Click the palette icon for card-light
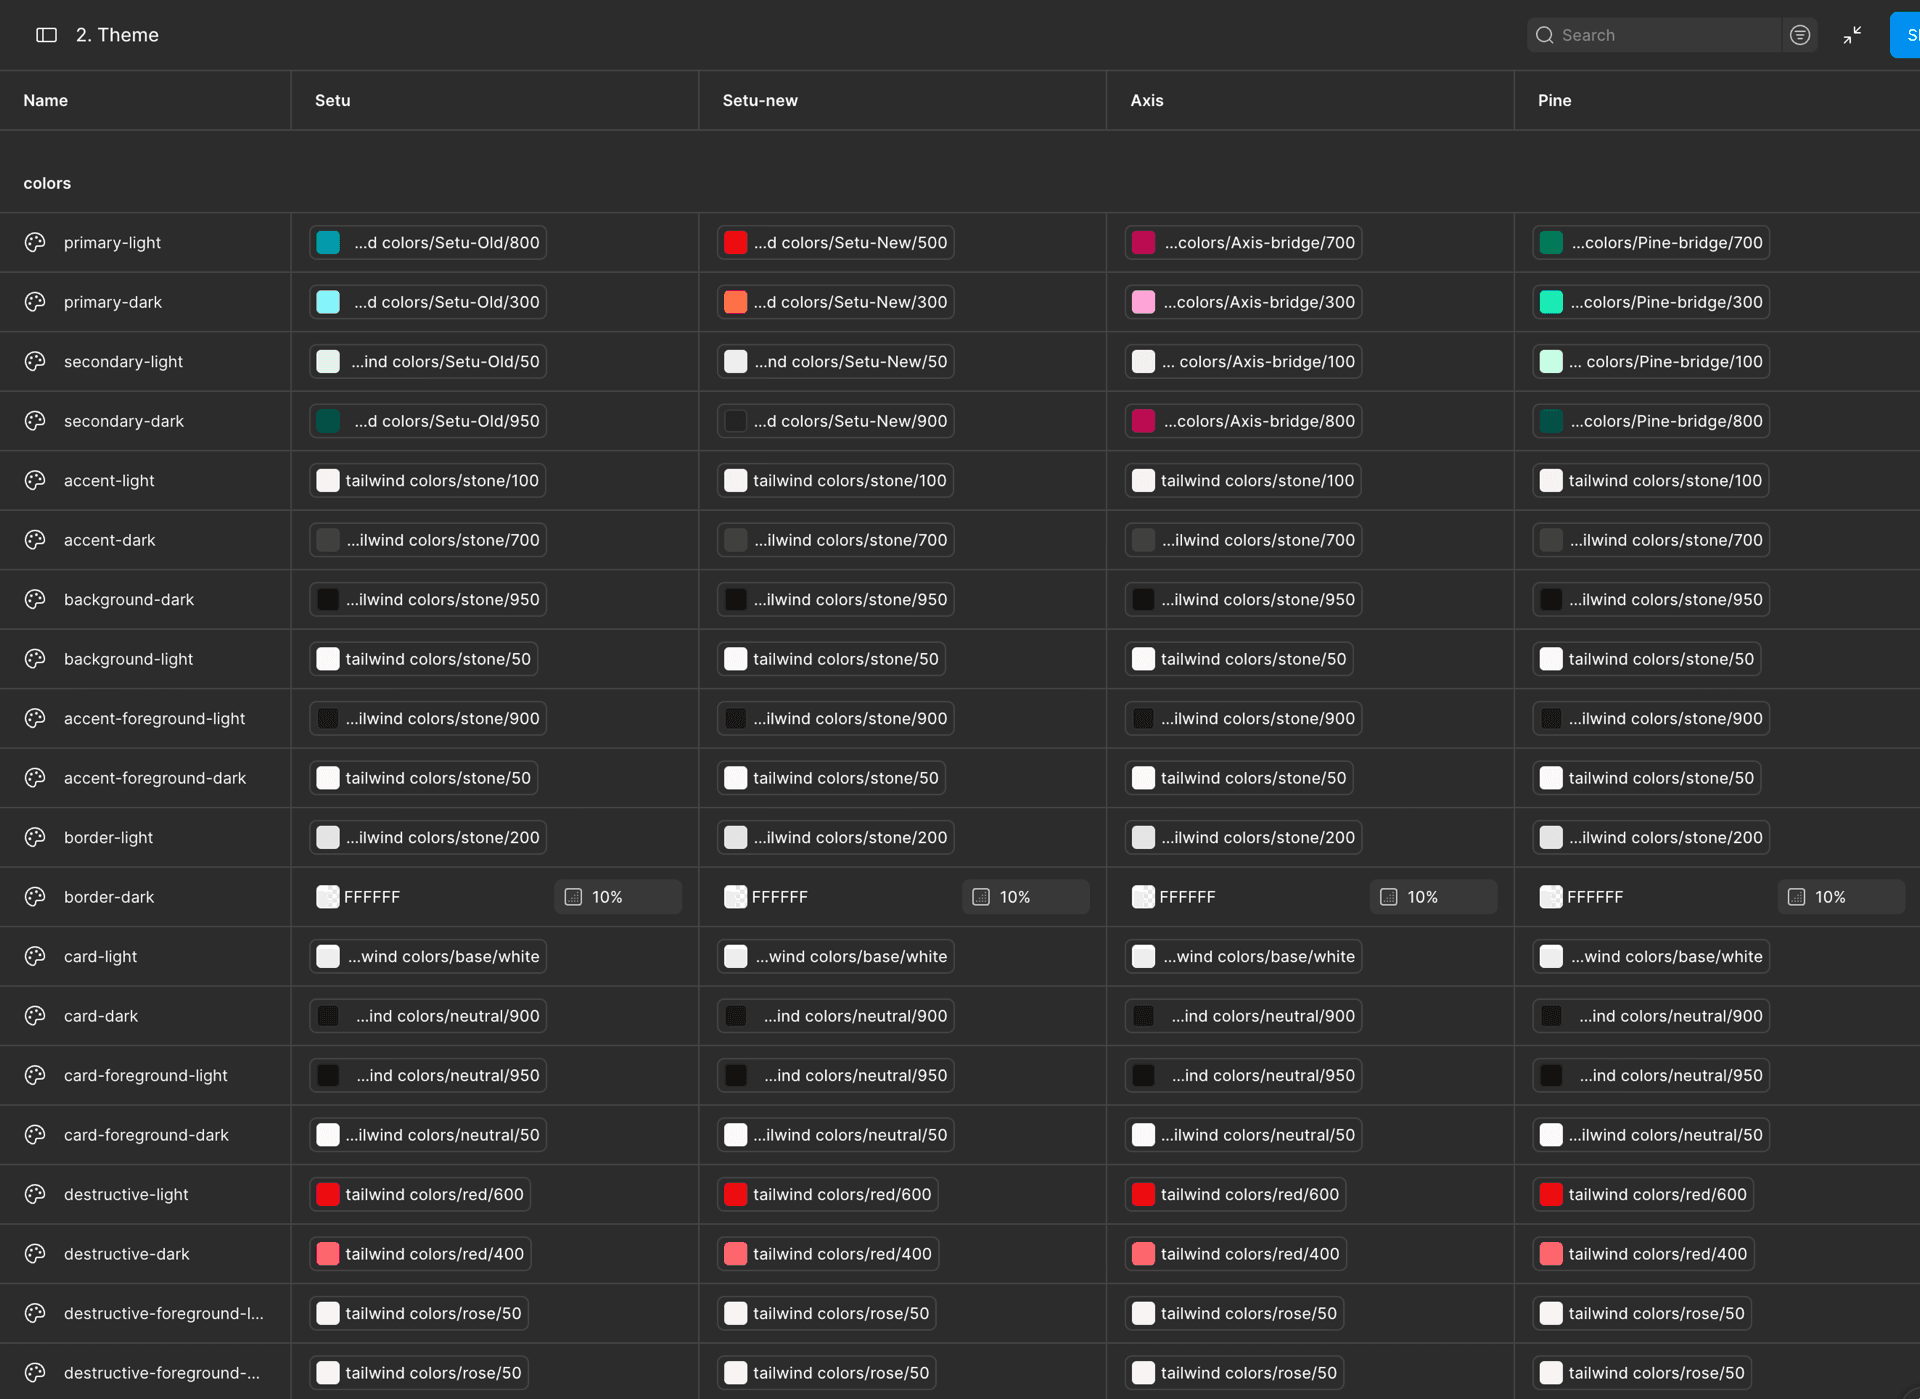1920x1399 pixels. tap(35, 956)
